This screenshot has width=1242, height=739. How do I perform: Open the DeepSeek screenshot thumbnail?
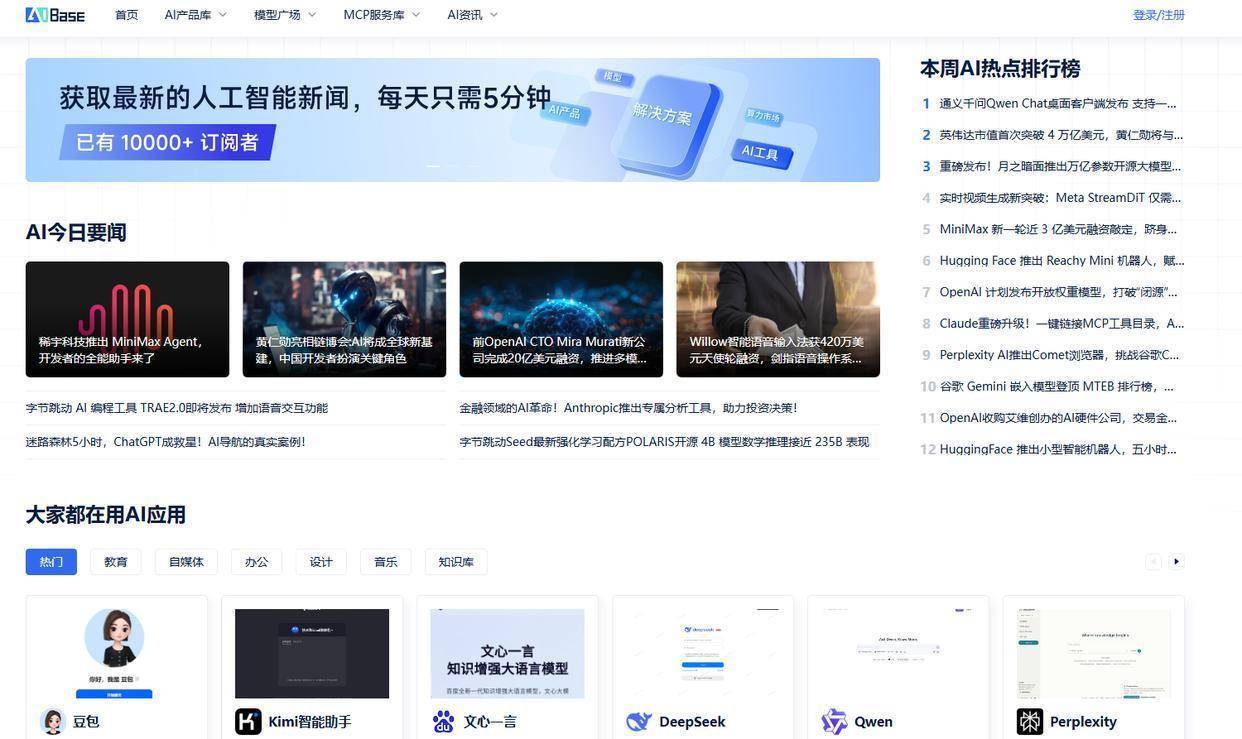point(703,653)
